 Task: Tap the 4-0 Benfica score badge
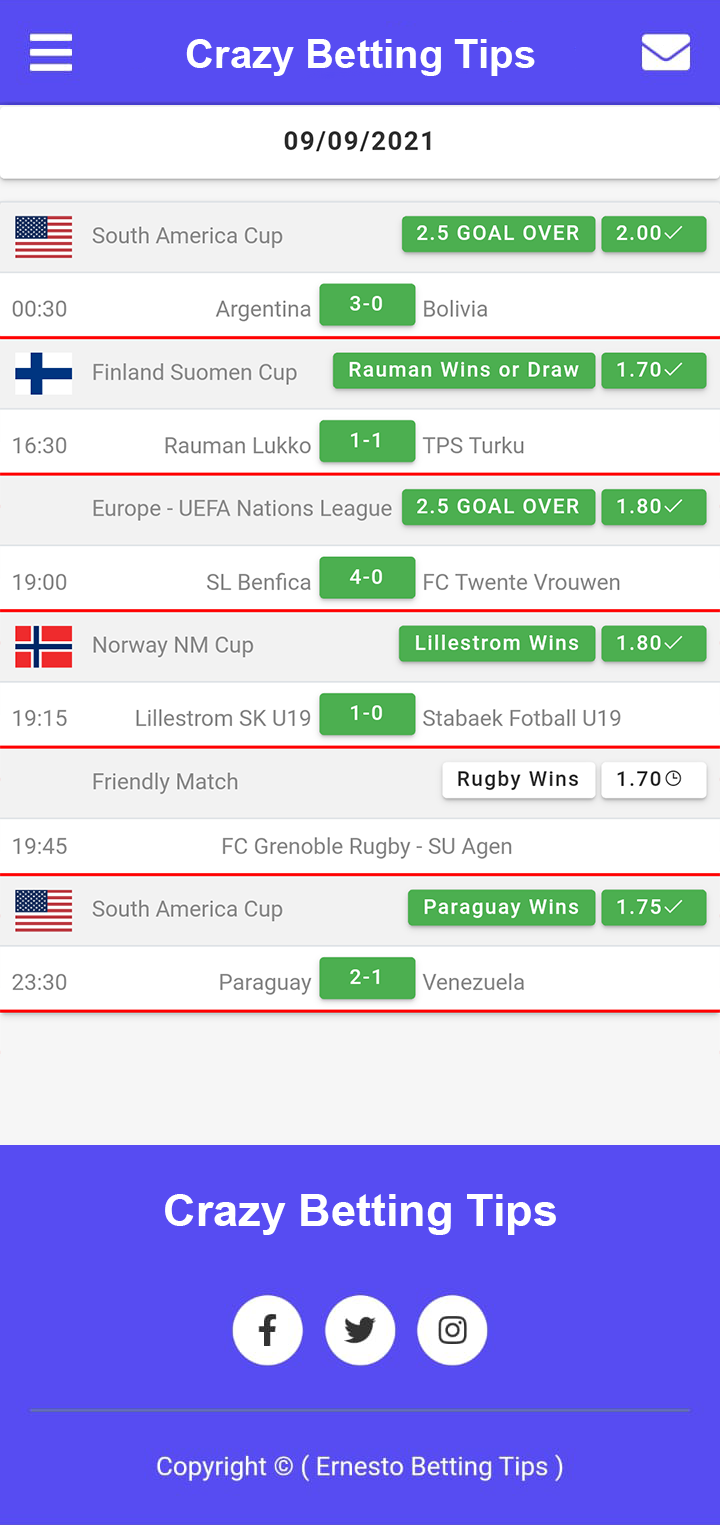click(367, 577)
